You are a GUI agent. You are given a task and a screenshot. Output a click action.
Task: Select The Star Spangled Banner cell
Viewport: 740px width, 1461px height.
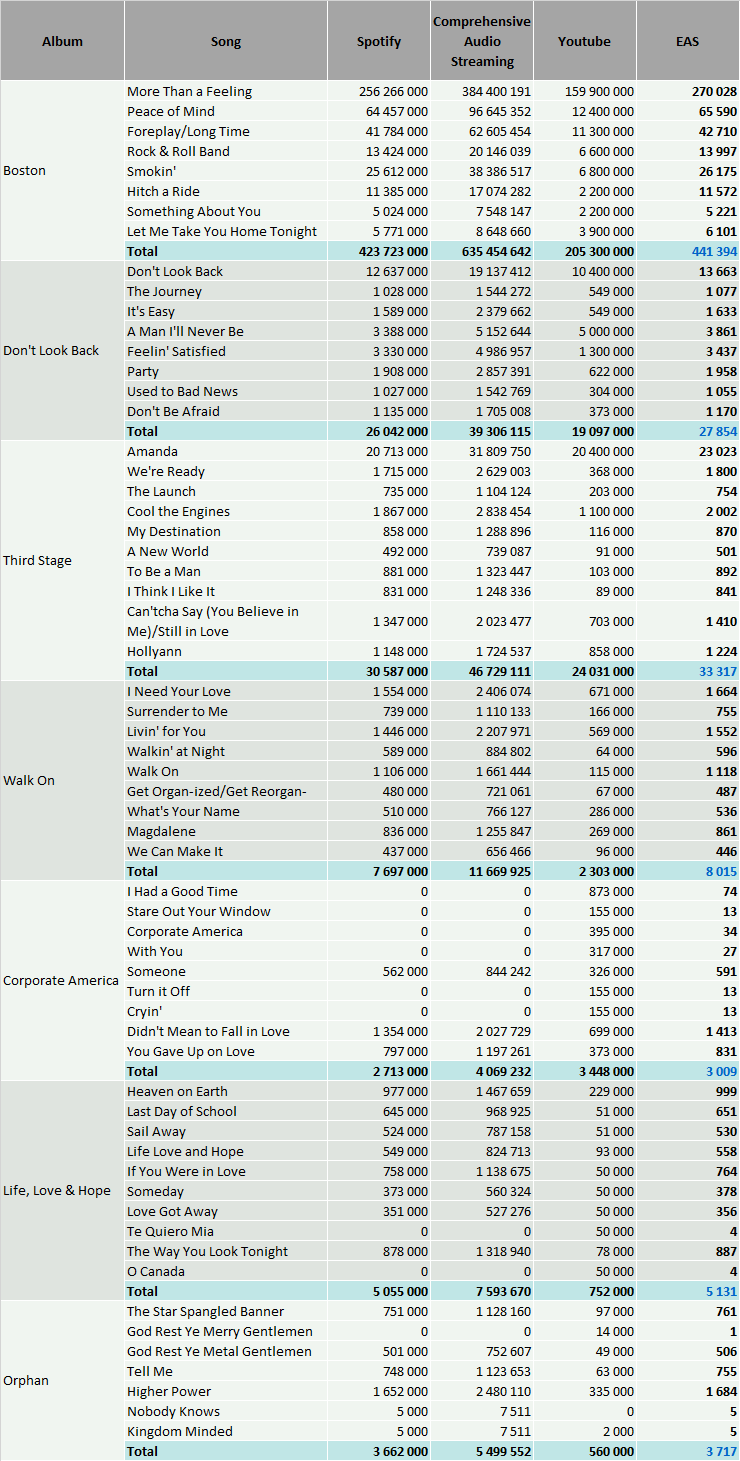[226, 1311]
